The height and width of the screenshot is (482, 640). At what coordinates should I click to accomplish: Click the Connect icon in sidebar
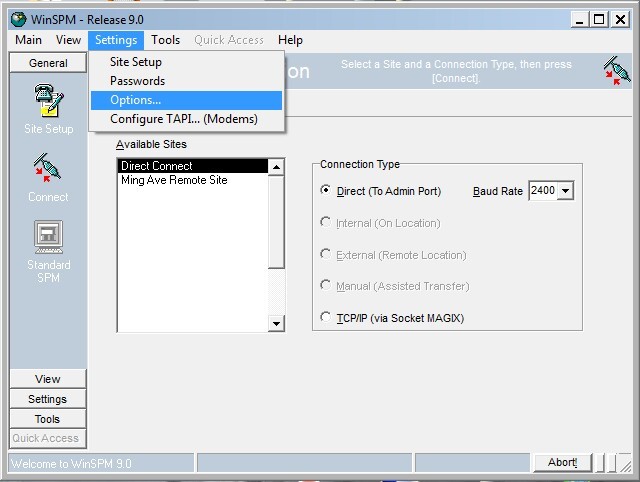[x=47, y=168]
